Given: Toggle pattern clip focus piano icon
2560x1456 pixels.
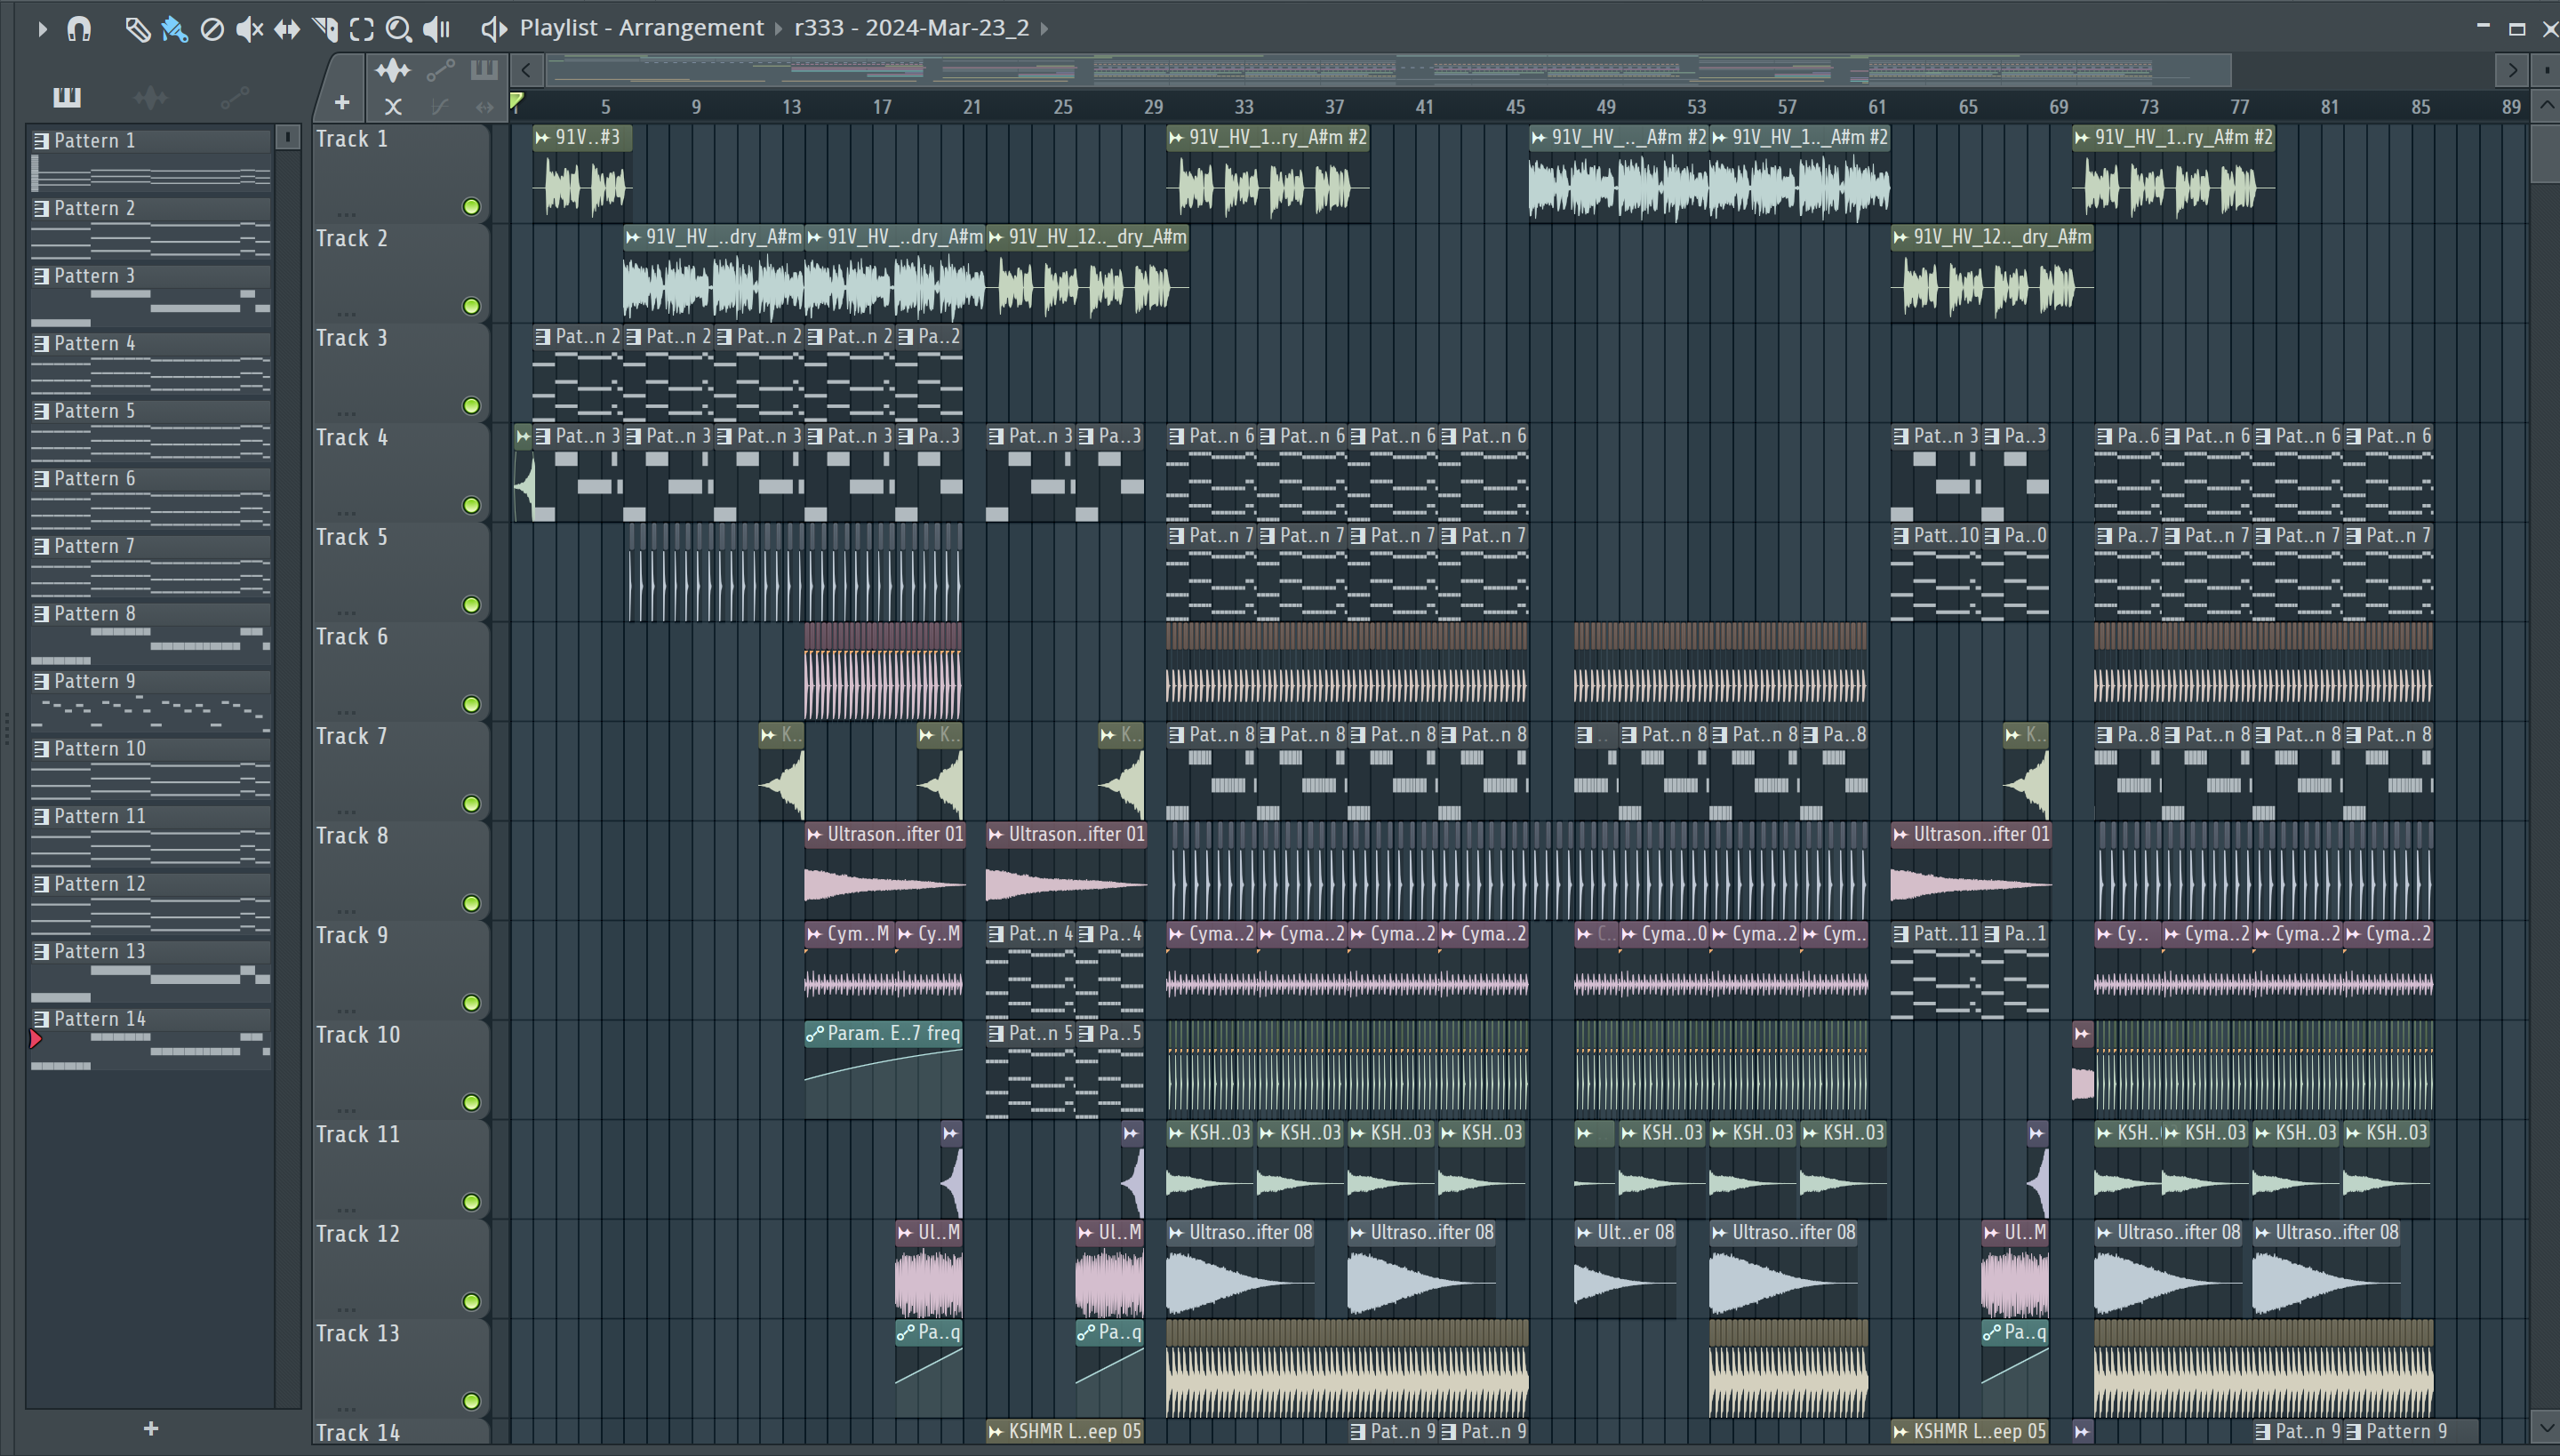Looking at the screenshot, I should pyautogui.click(x=484, y=70).
